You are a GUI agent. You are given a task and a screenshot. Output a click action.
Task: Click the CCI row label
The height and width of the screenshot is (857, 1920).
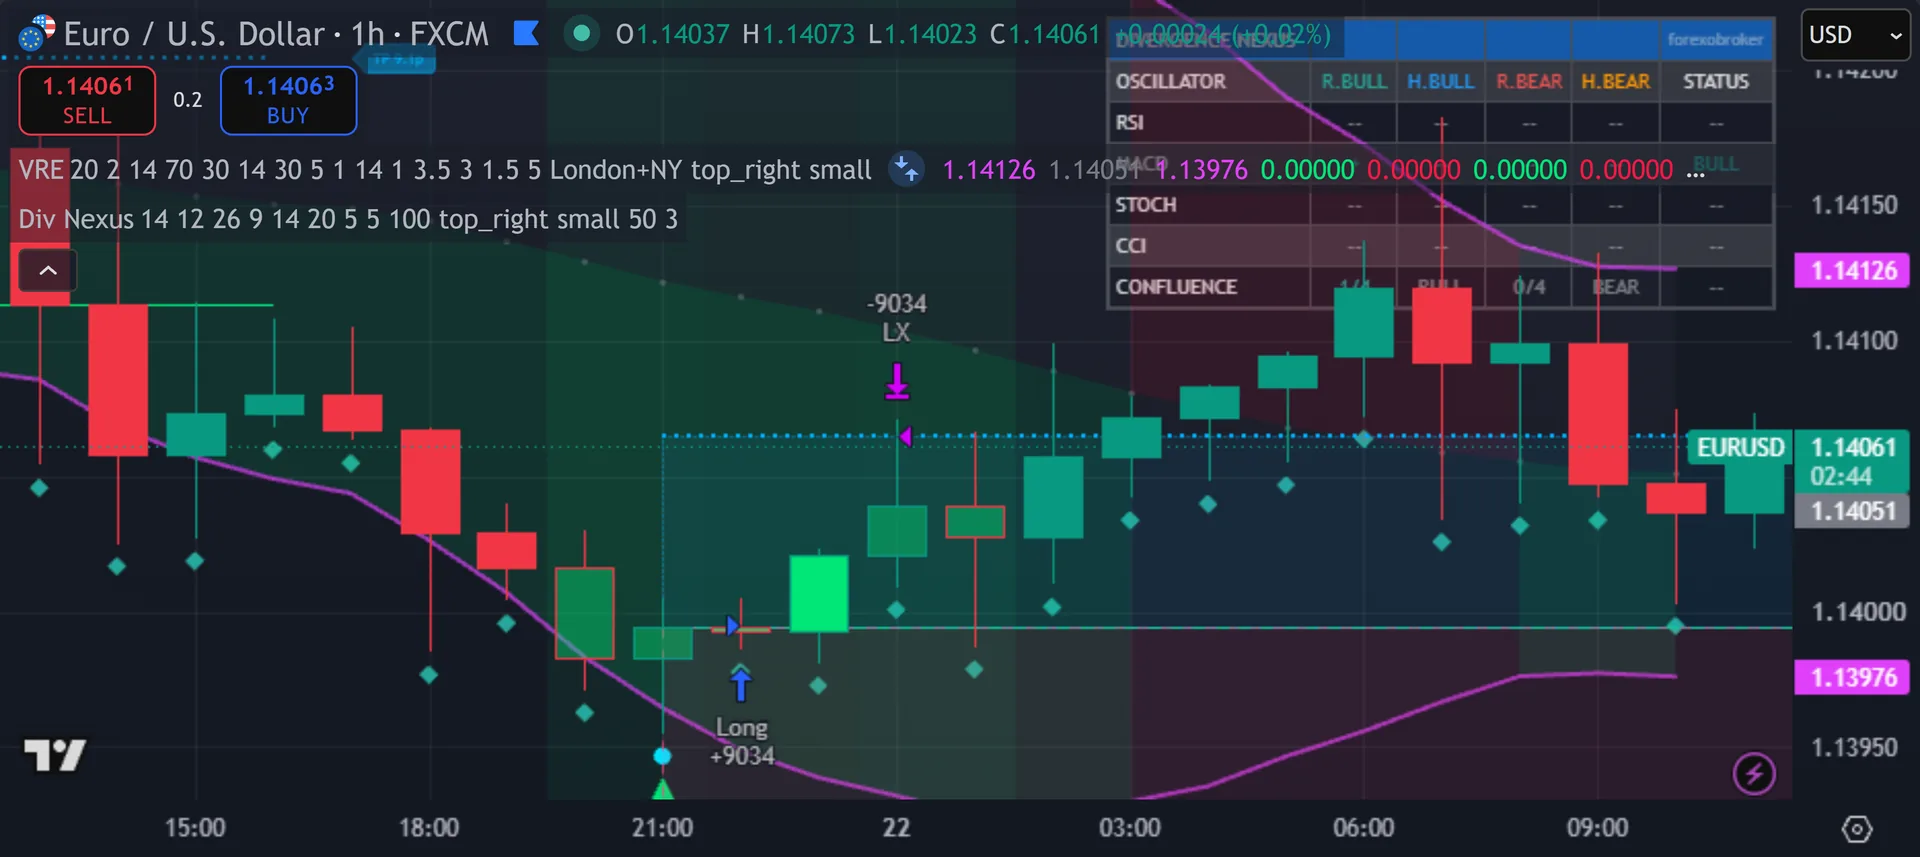(x=1131, y=246)
